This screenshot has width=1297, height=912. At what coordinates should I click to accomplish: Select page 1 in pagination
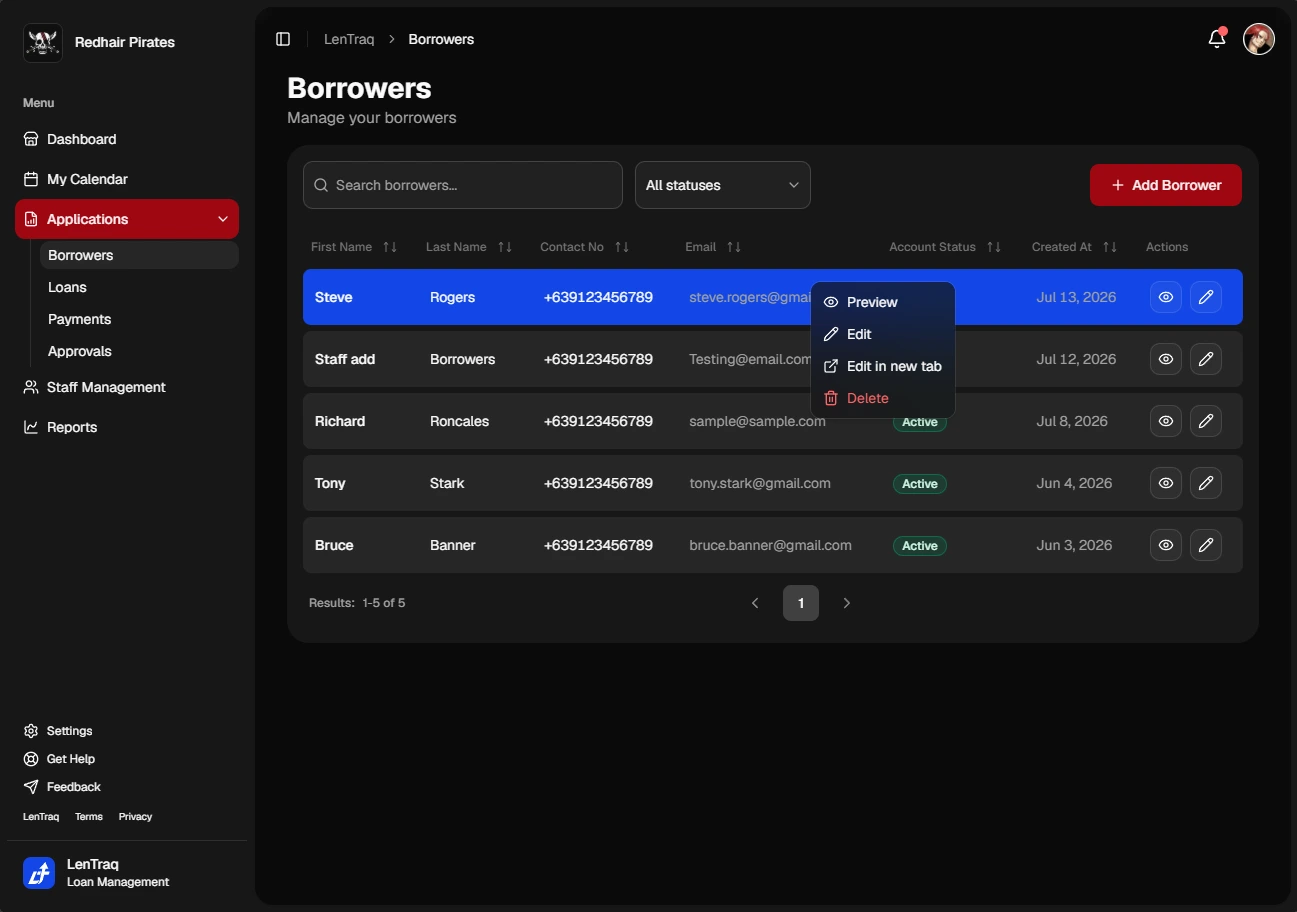click(x=801, y=603)
